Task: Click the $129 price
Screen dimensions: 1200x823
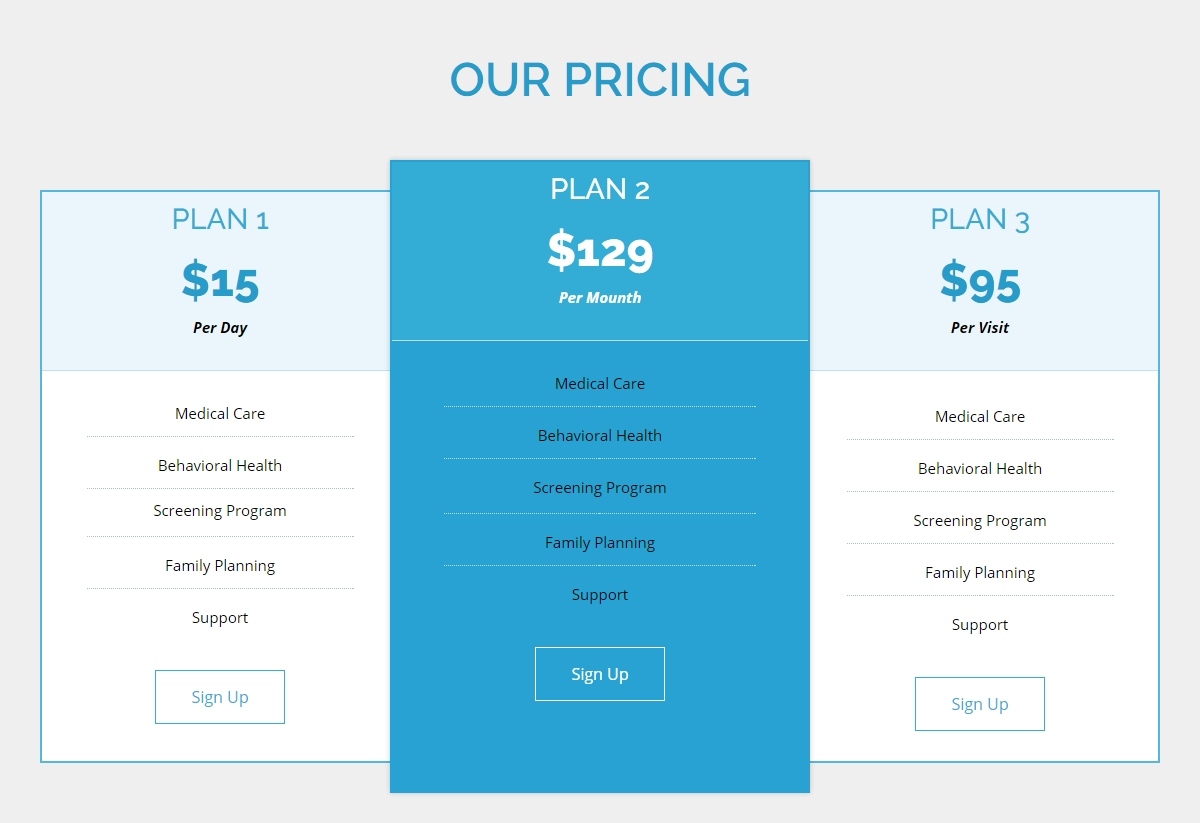Action: click(x=600, y=250)
